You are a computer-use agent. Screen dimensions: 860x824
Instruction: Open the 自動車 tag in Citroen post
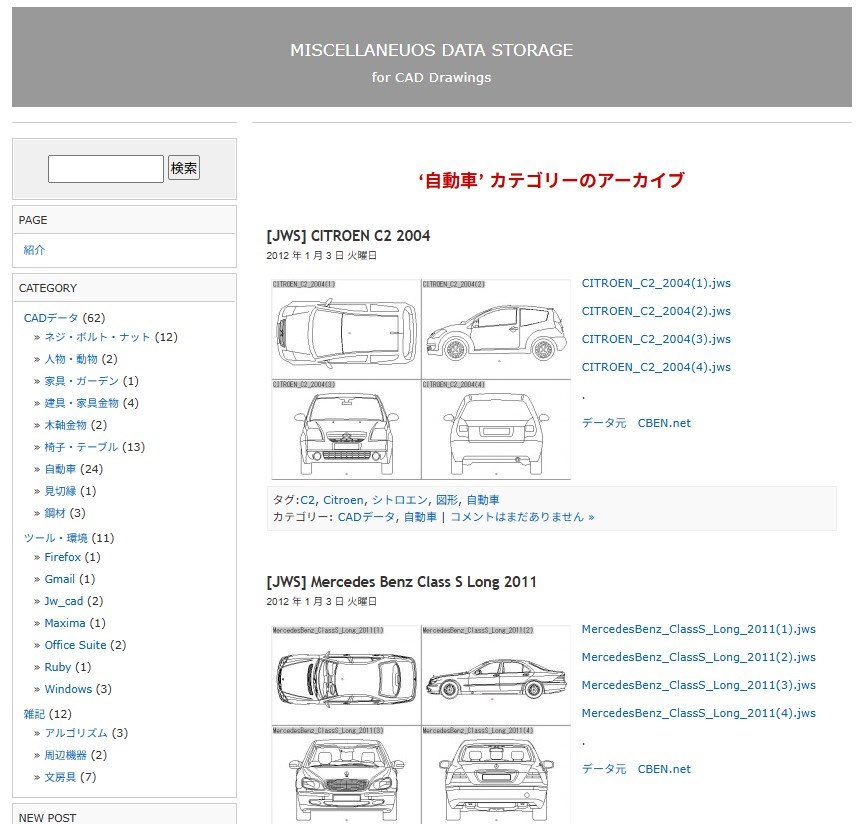tap(483, 500)
